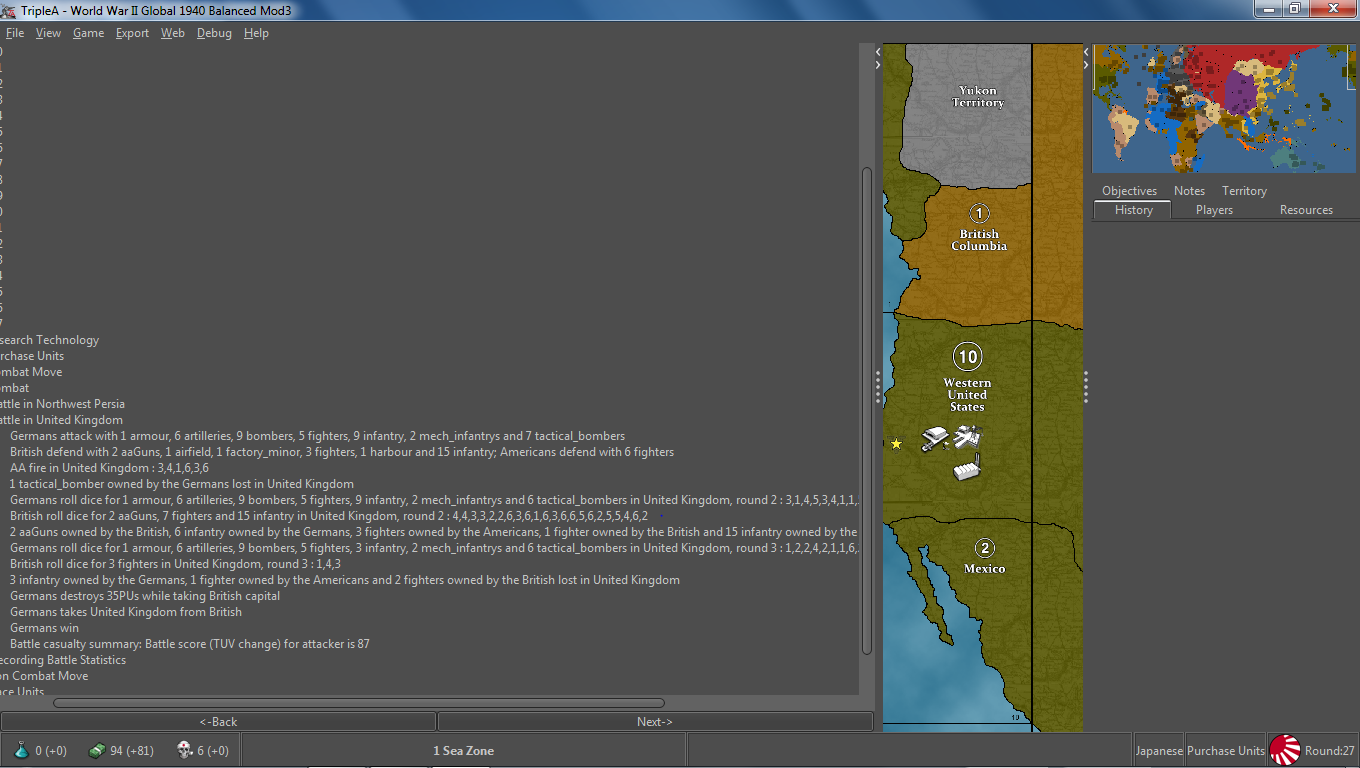Open the Game menu

[88, 33]
